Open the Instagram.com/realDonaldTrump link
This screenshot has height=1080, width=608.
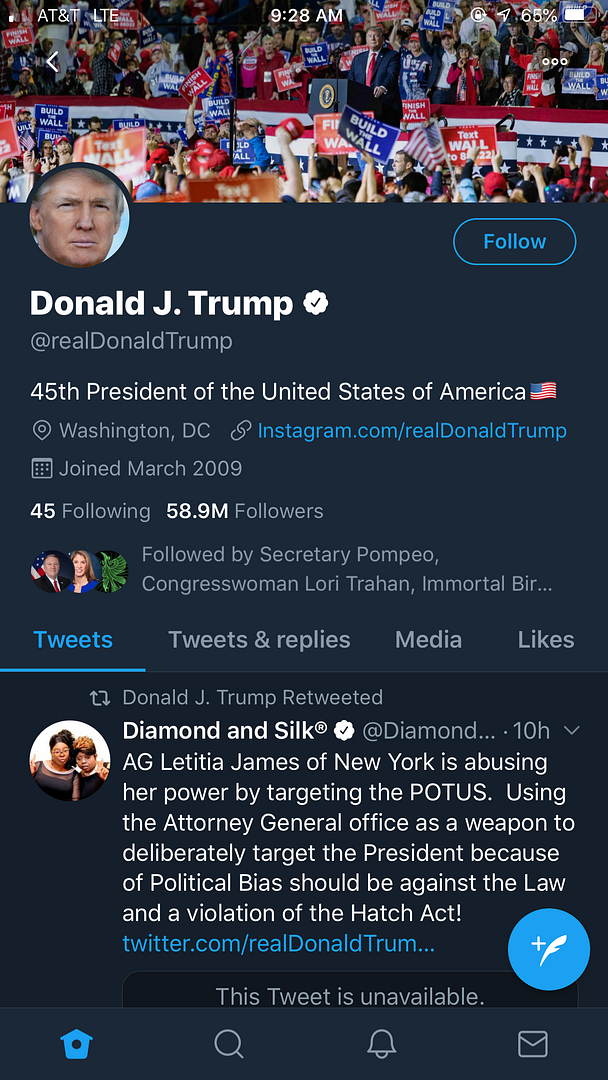coord(412,431)
